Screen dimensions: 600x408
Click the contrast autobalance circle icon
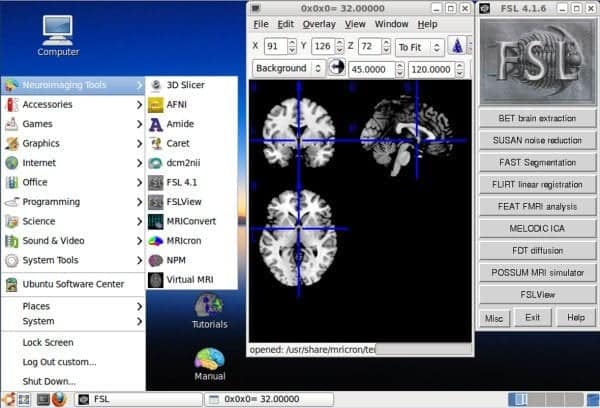(337, 67)
